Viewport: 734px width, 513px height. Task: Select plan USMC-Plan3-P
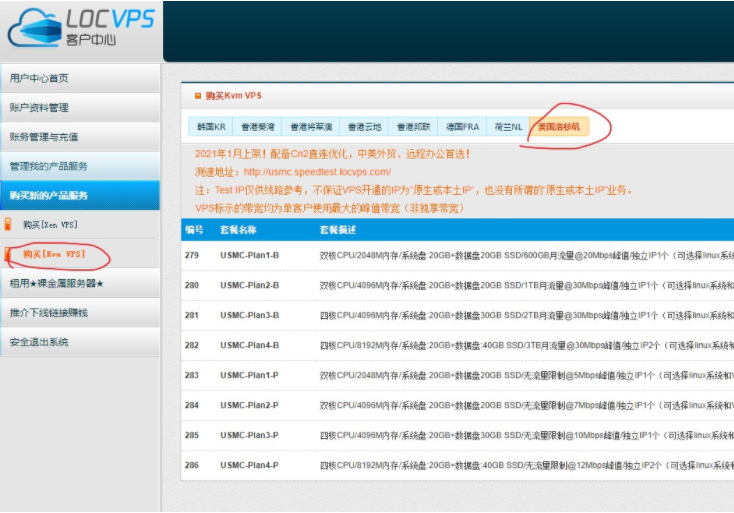[x=250, y=435]
